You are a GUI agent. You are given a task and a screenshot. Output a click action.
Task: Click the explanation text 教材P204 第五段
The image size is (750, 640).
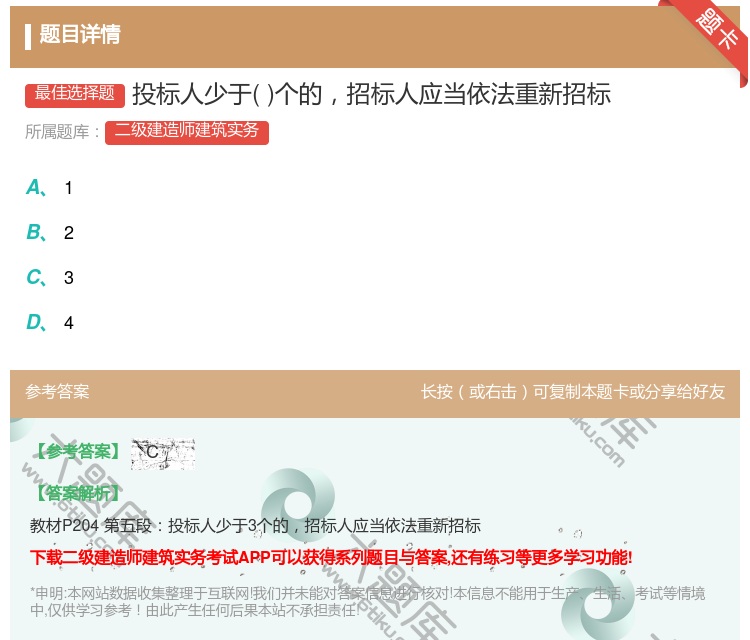pos(255,526)
